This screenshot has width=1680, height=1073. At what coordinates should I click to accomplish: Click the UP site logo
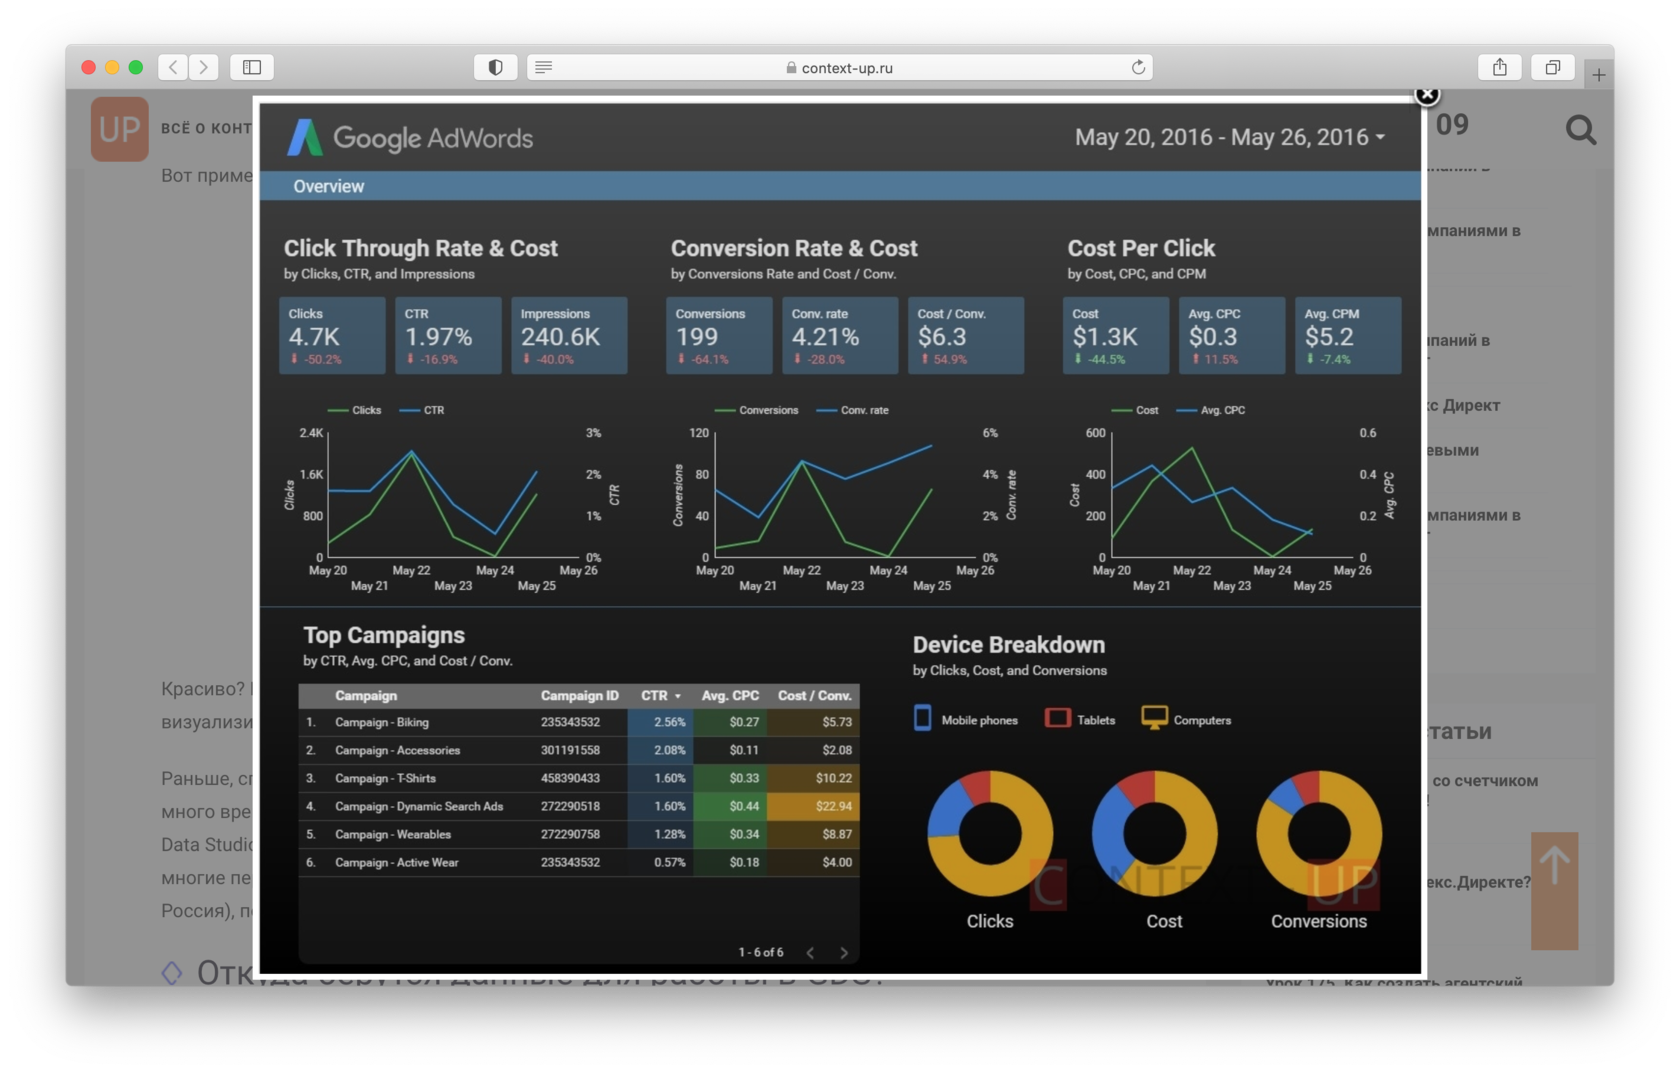(x=120, y=129)
